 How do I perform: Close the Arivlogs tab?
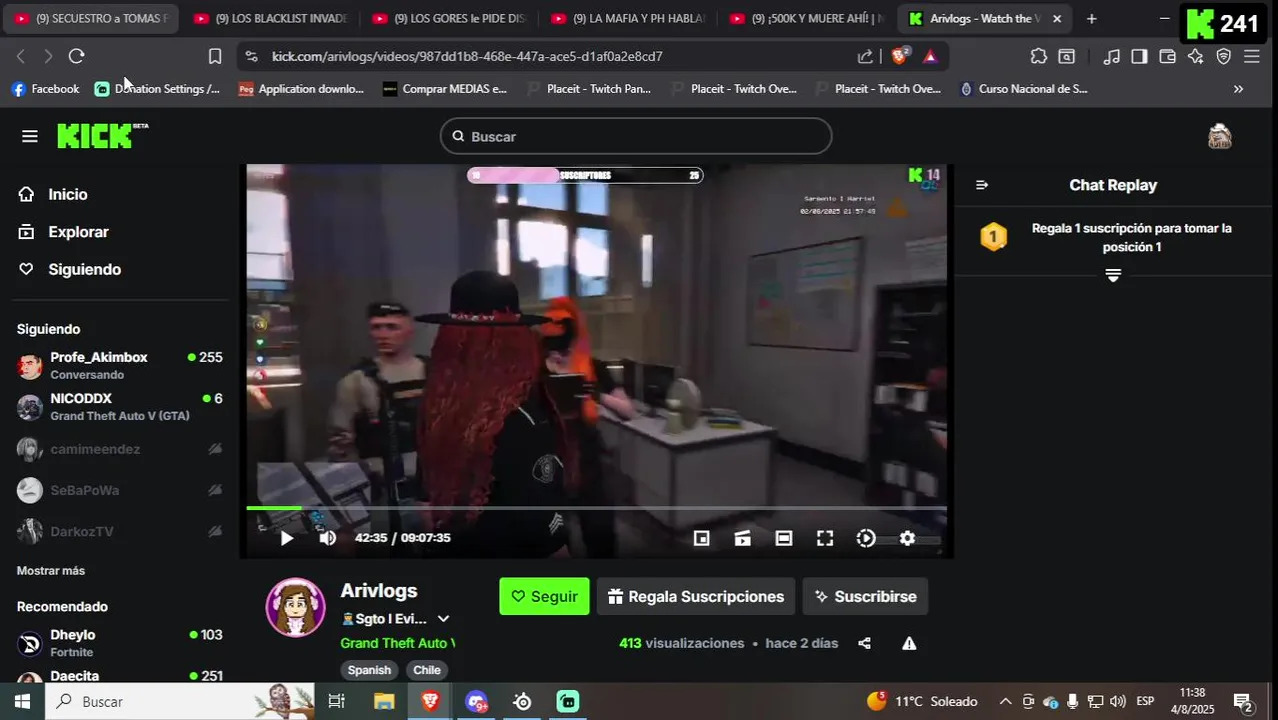(1057, 19)
